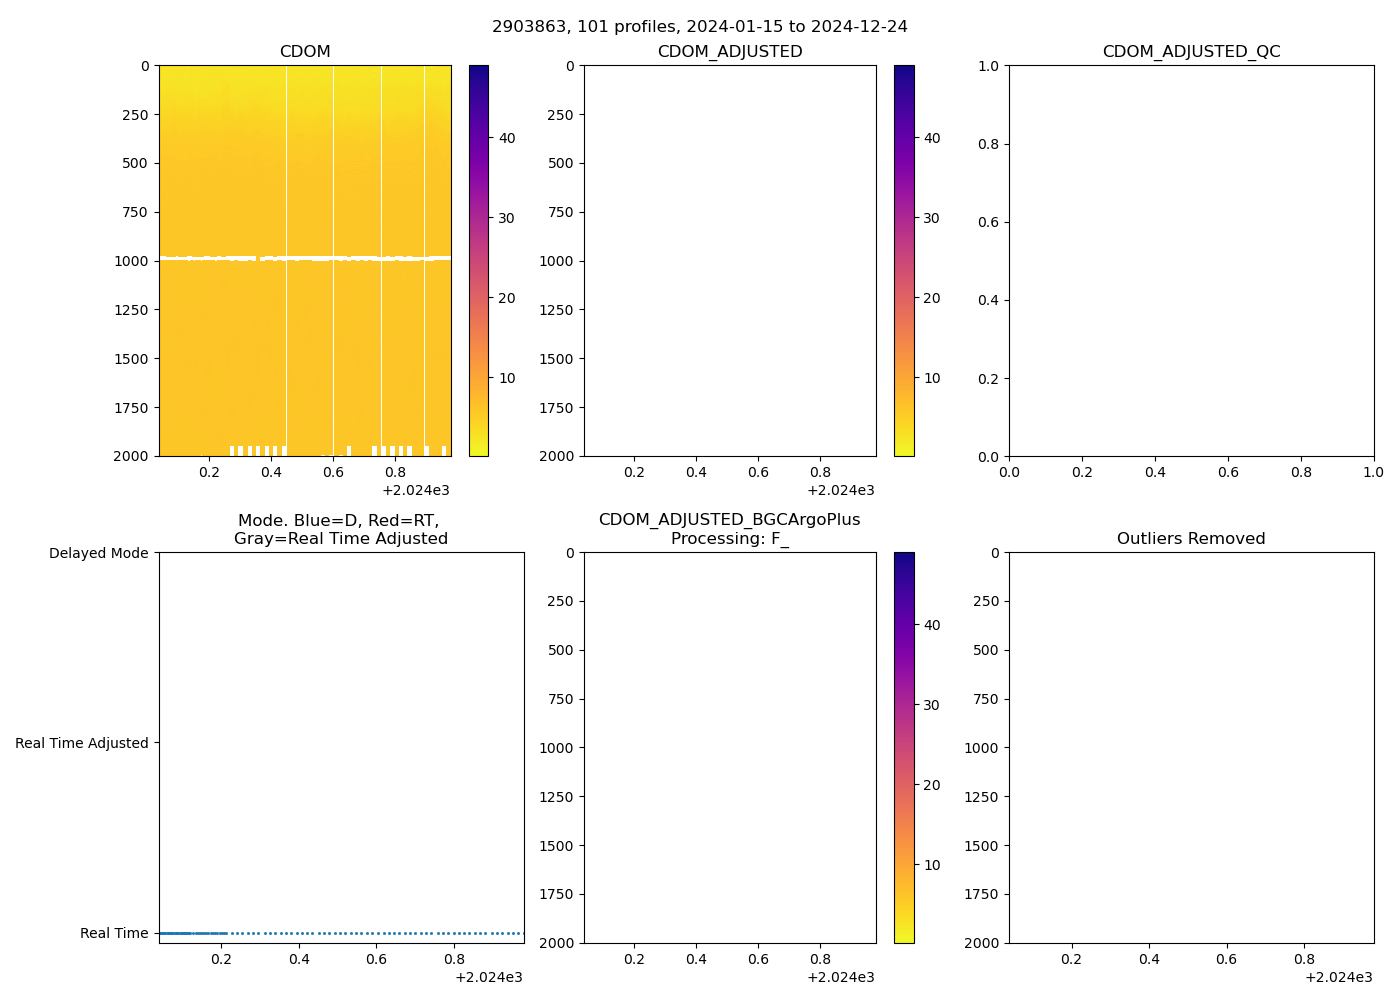Click the figure title starting with 2903863
Screen dimensions: 1400x1000
(x=699, y=27)
